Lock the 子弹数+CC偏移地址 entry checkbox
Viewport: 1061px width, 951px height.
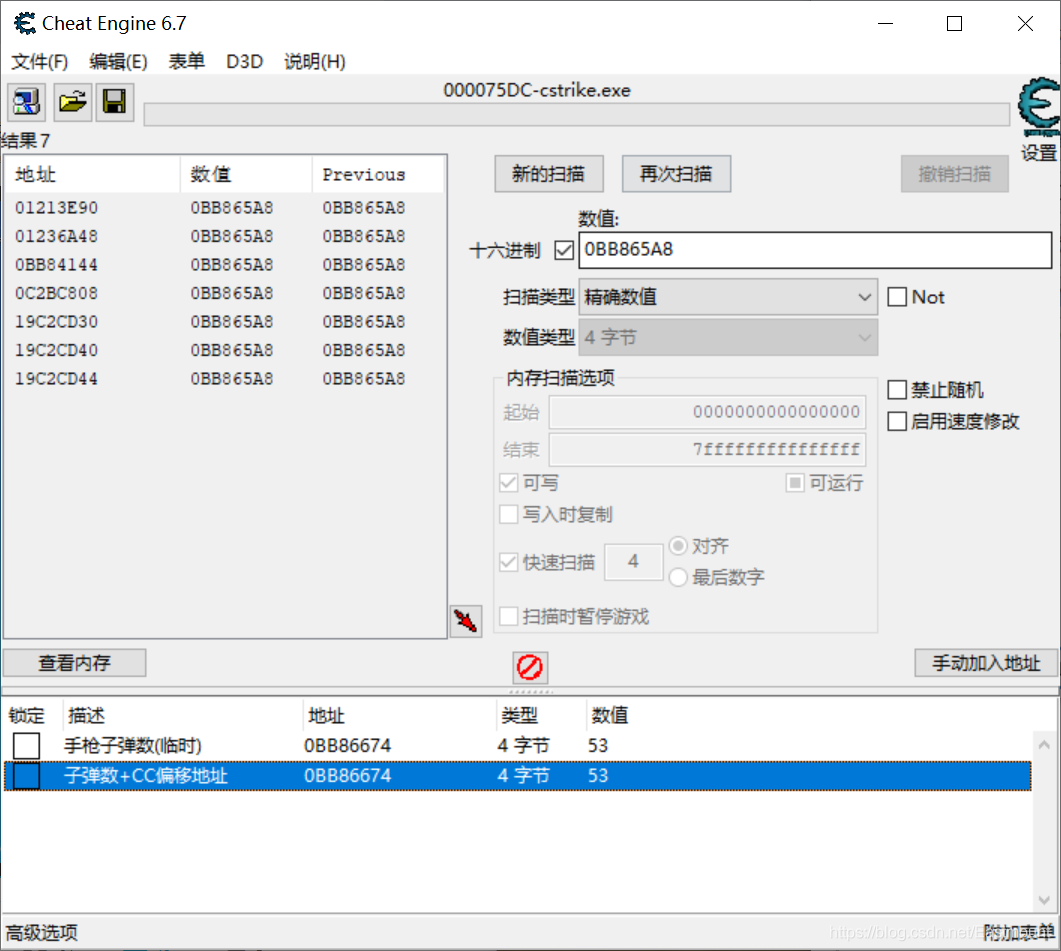26,776
